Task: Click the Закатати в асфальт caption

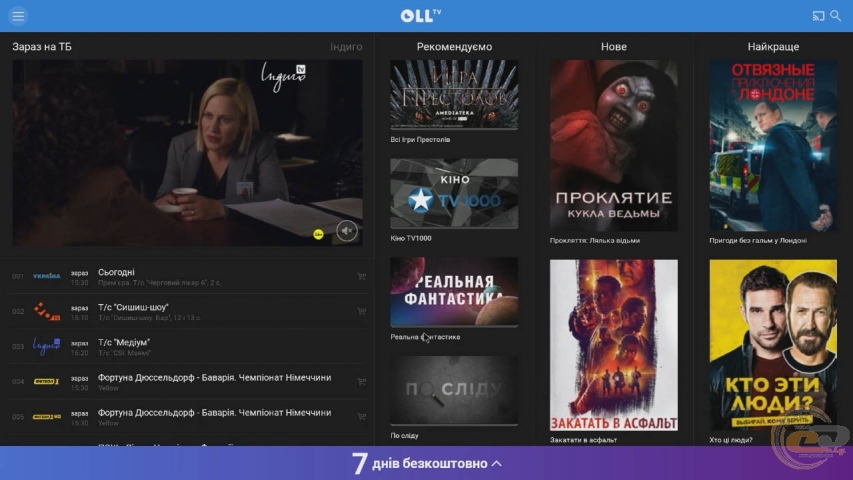Action: point(583,440)
